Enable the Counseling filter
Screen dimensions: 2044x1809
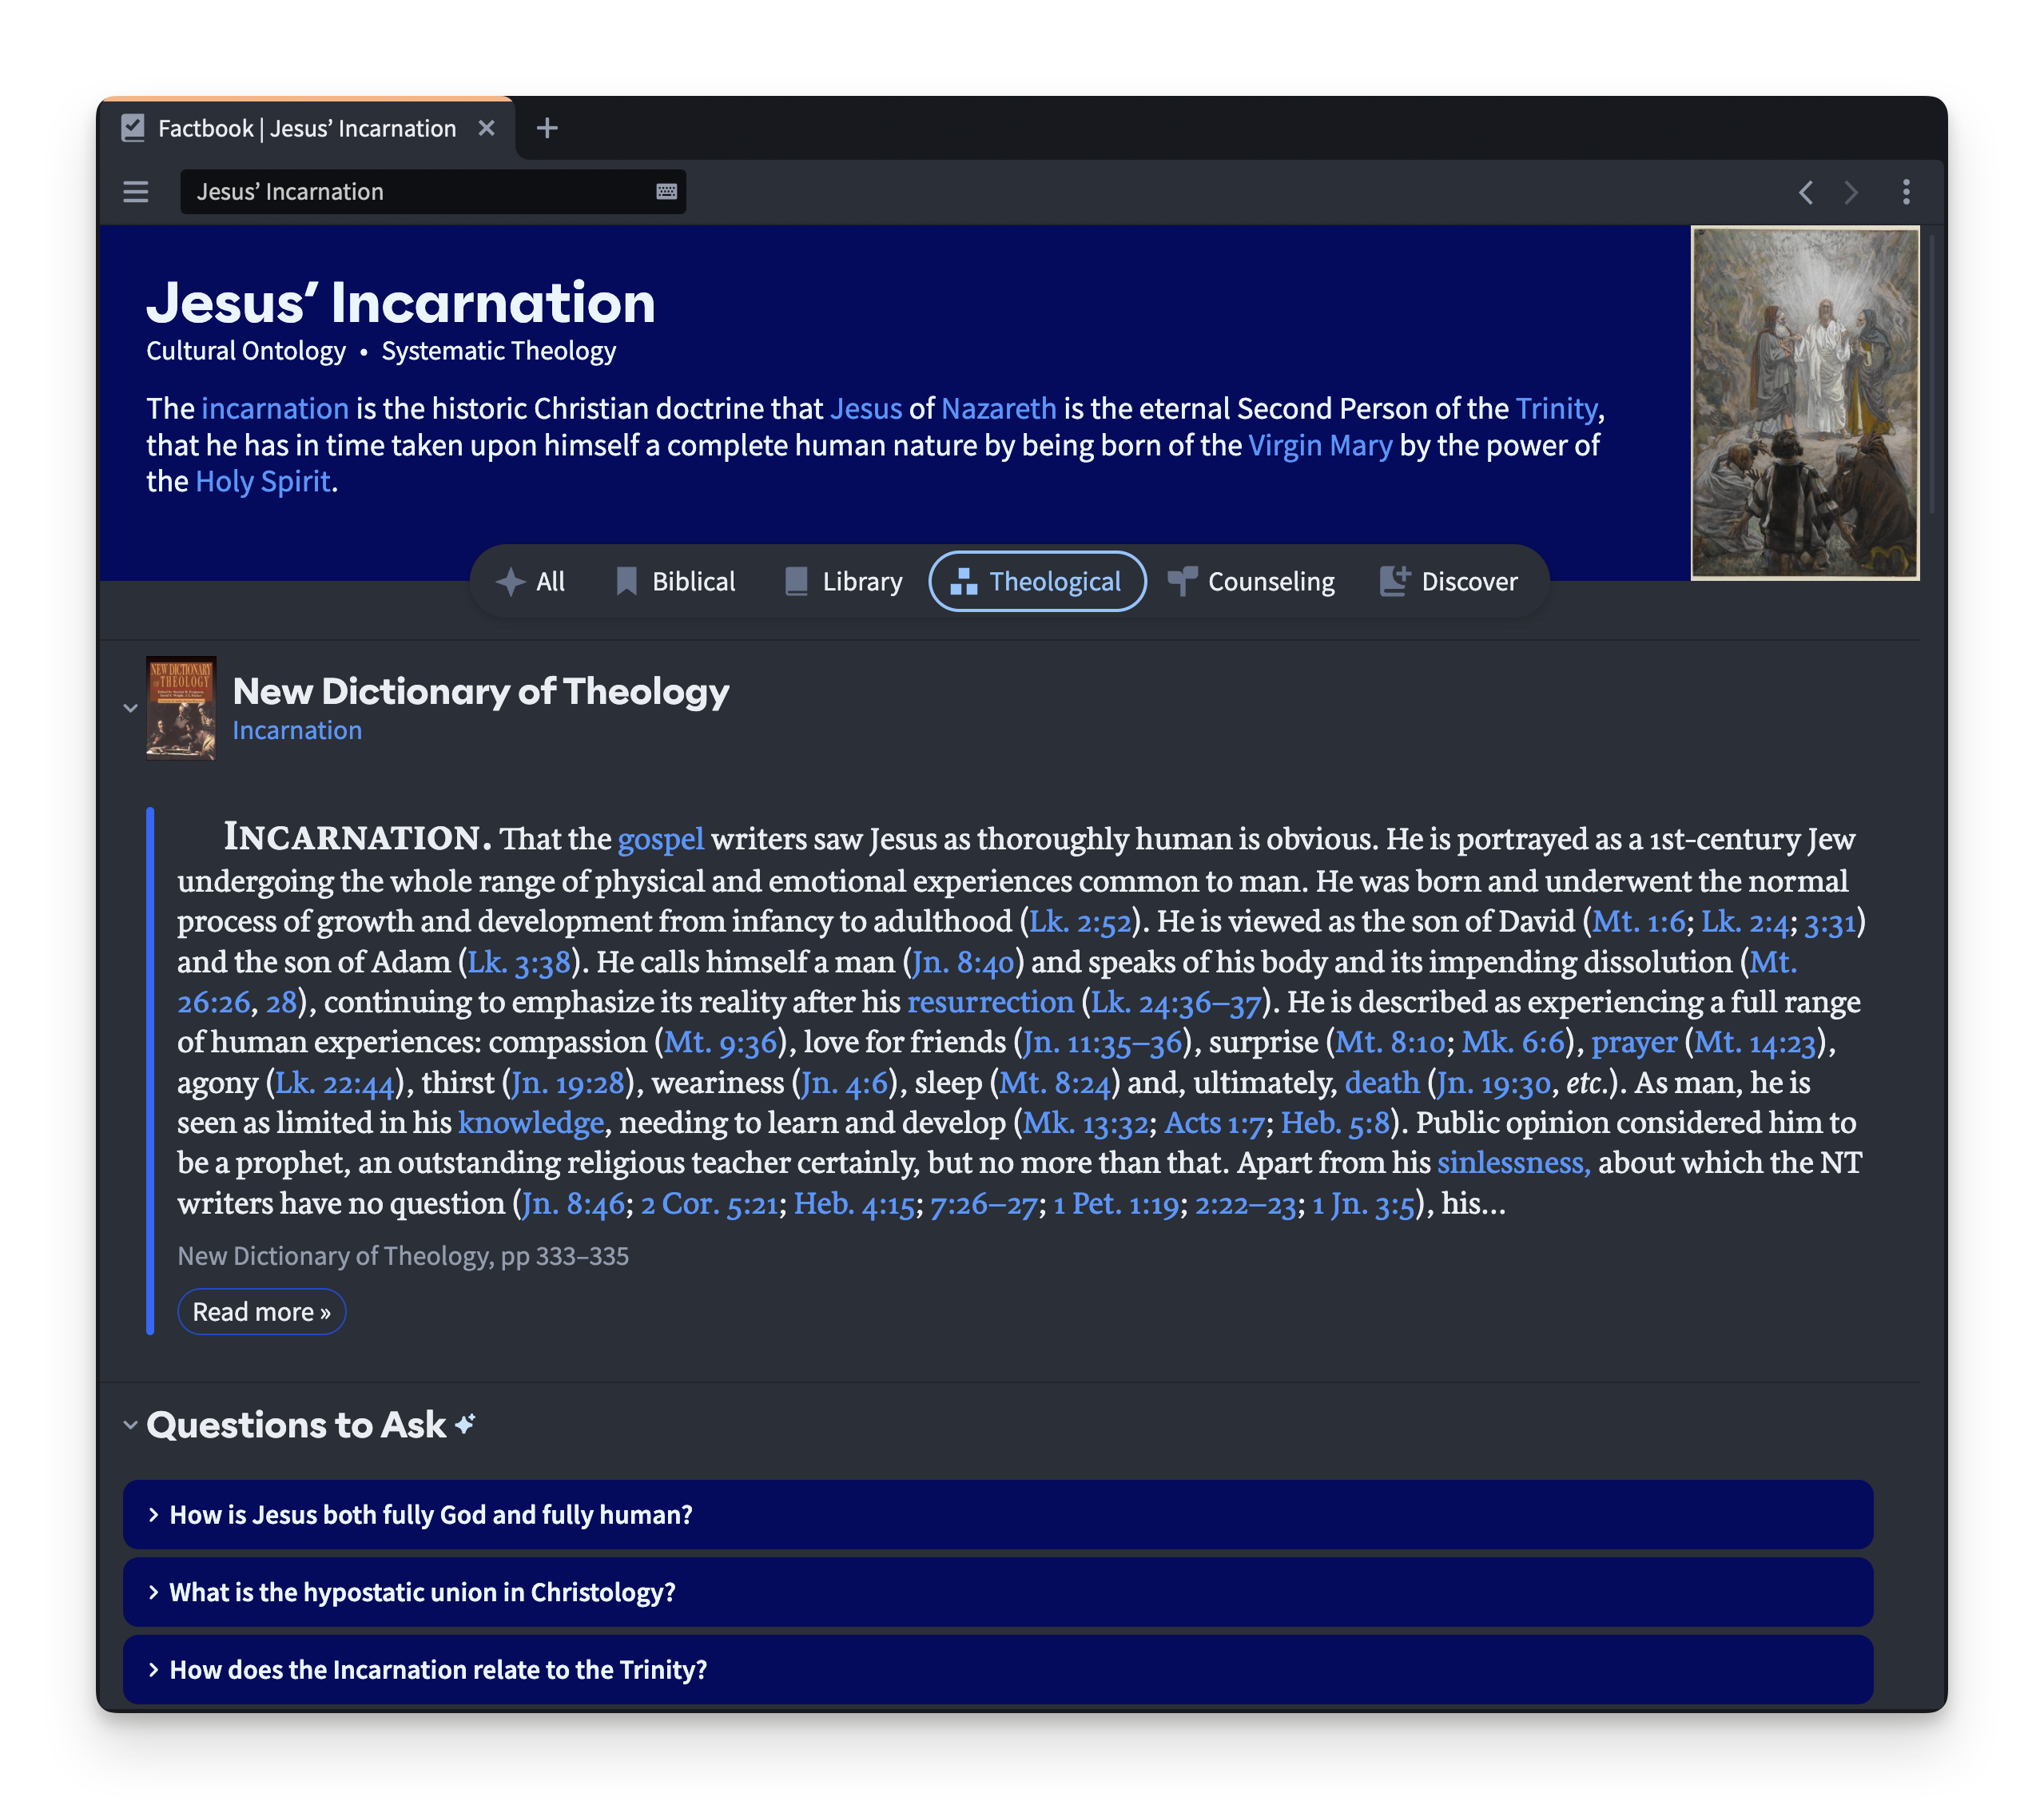(x=1252, y=581)
